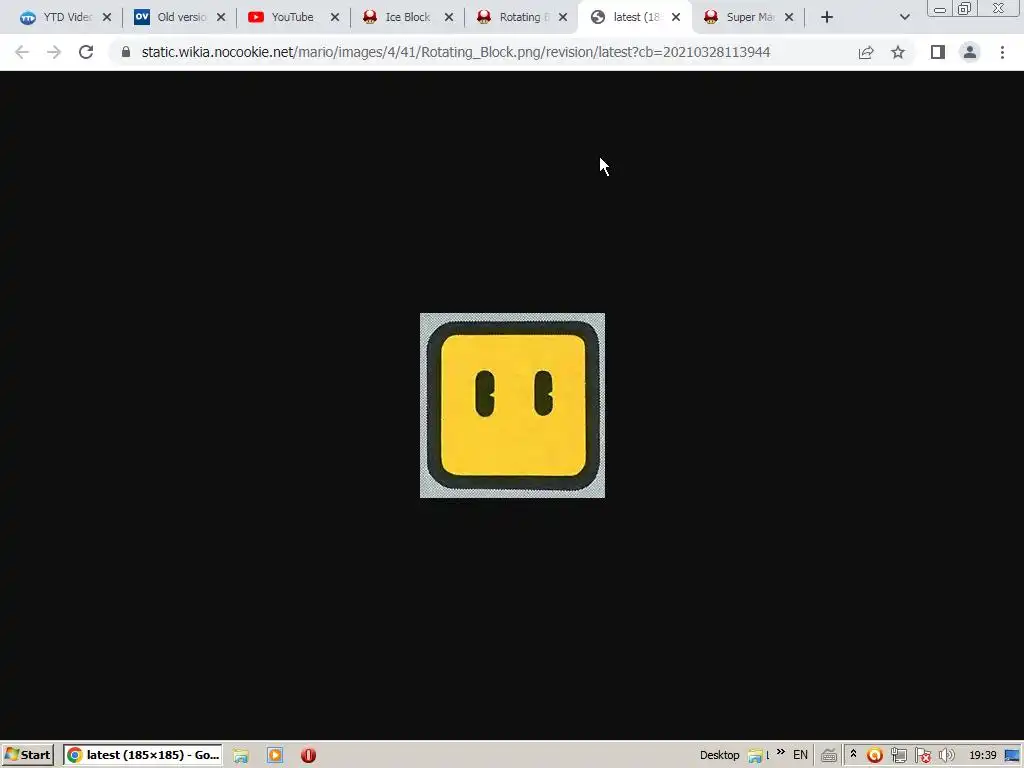
Task: Restore down the Chrome window
Action: coord(964,8)
